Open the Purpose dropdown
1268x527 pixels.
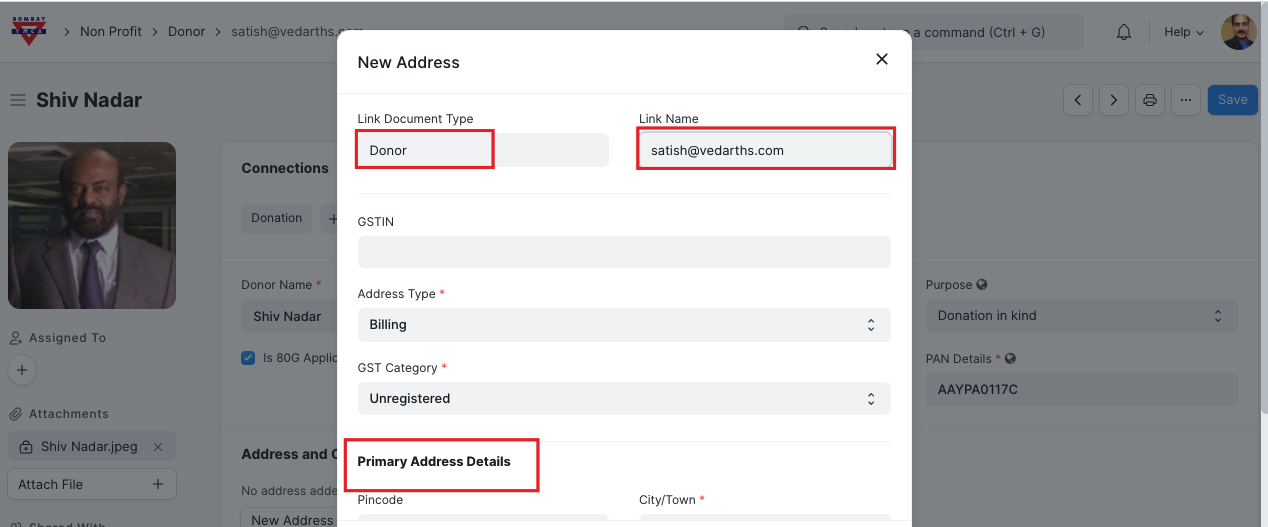1080,316
